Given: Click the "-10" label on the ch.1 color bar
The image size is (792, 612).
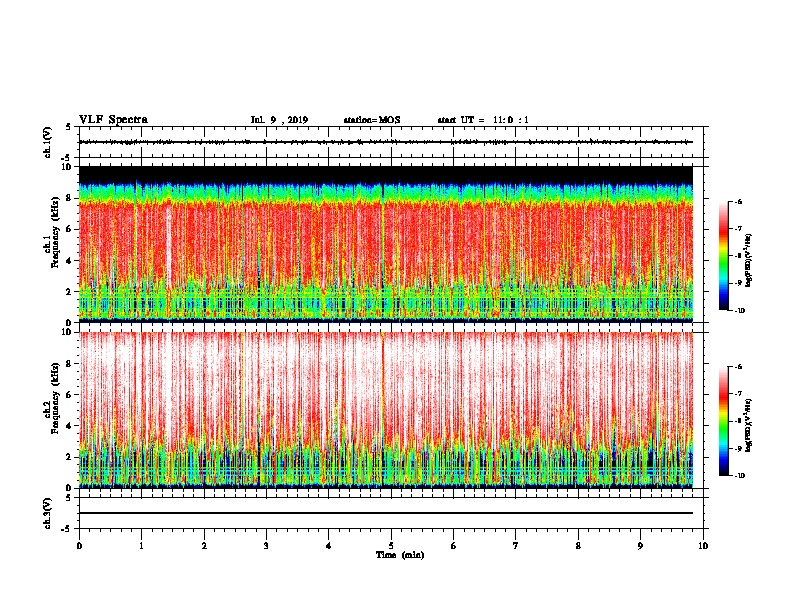Looking at the screenshot, I should pyautogui.click(x=739, y=310).
